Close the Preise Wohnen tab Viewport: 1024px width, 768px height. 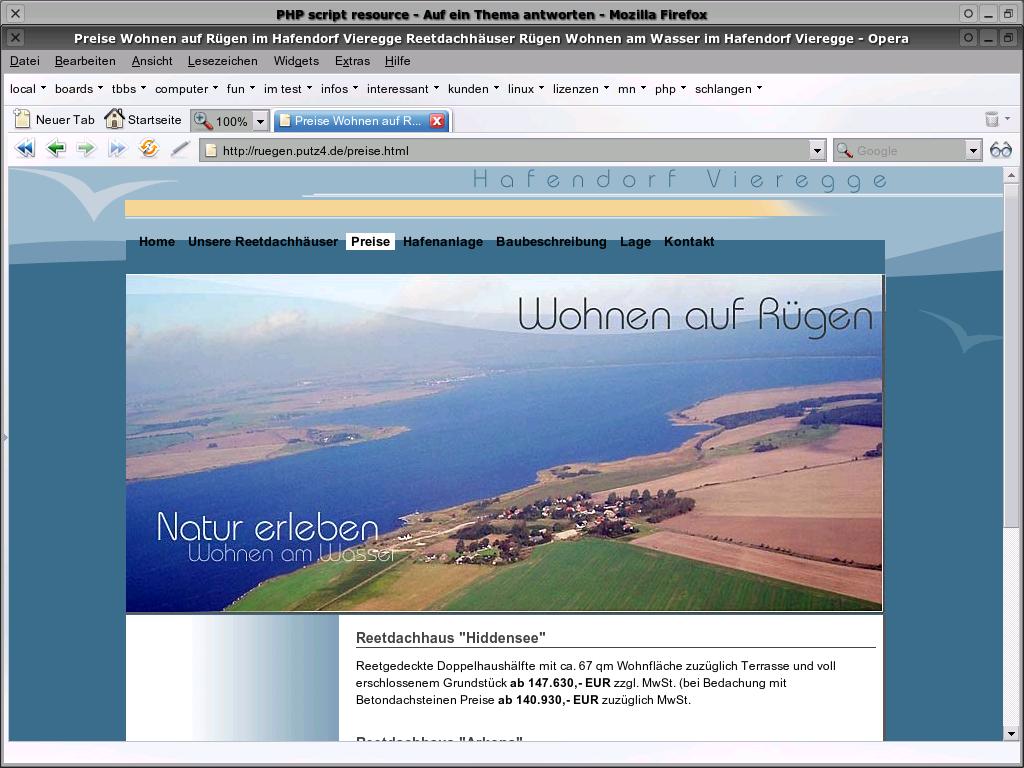[437, 121]
